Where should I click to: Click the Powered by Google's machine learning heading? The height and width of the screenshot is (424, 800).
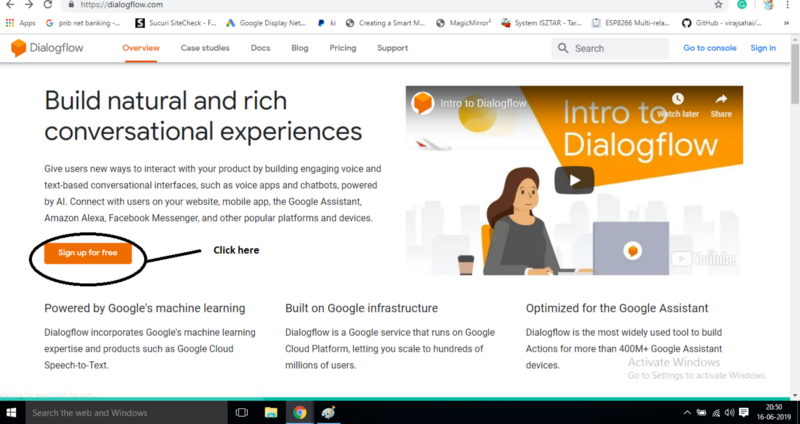145,308
